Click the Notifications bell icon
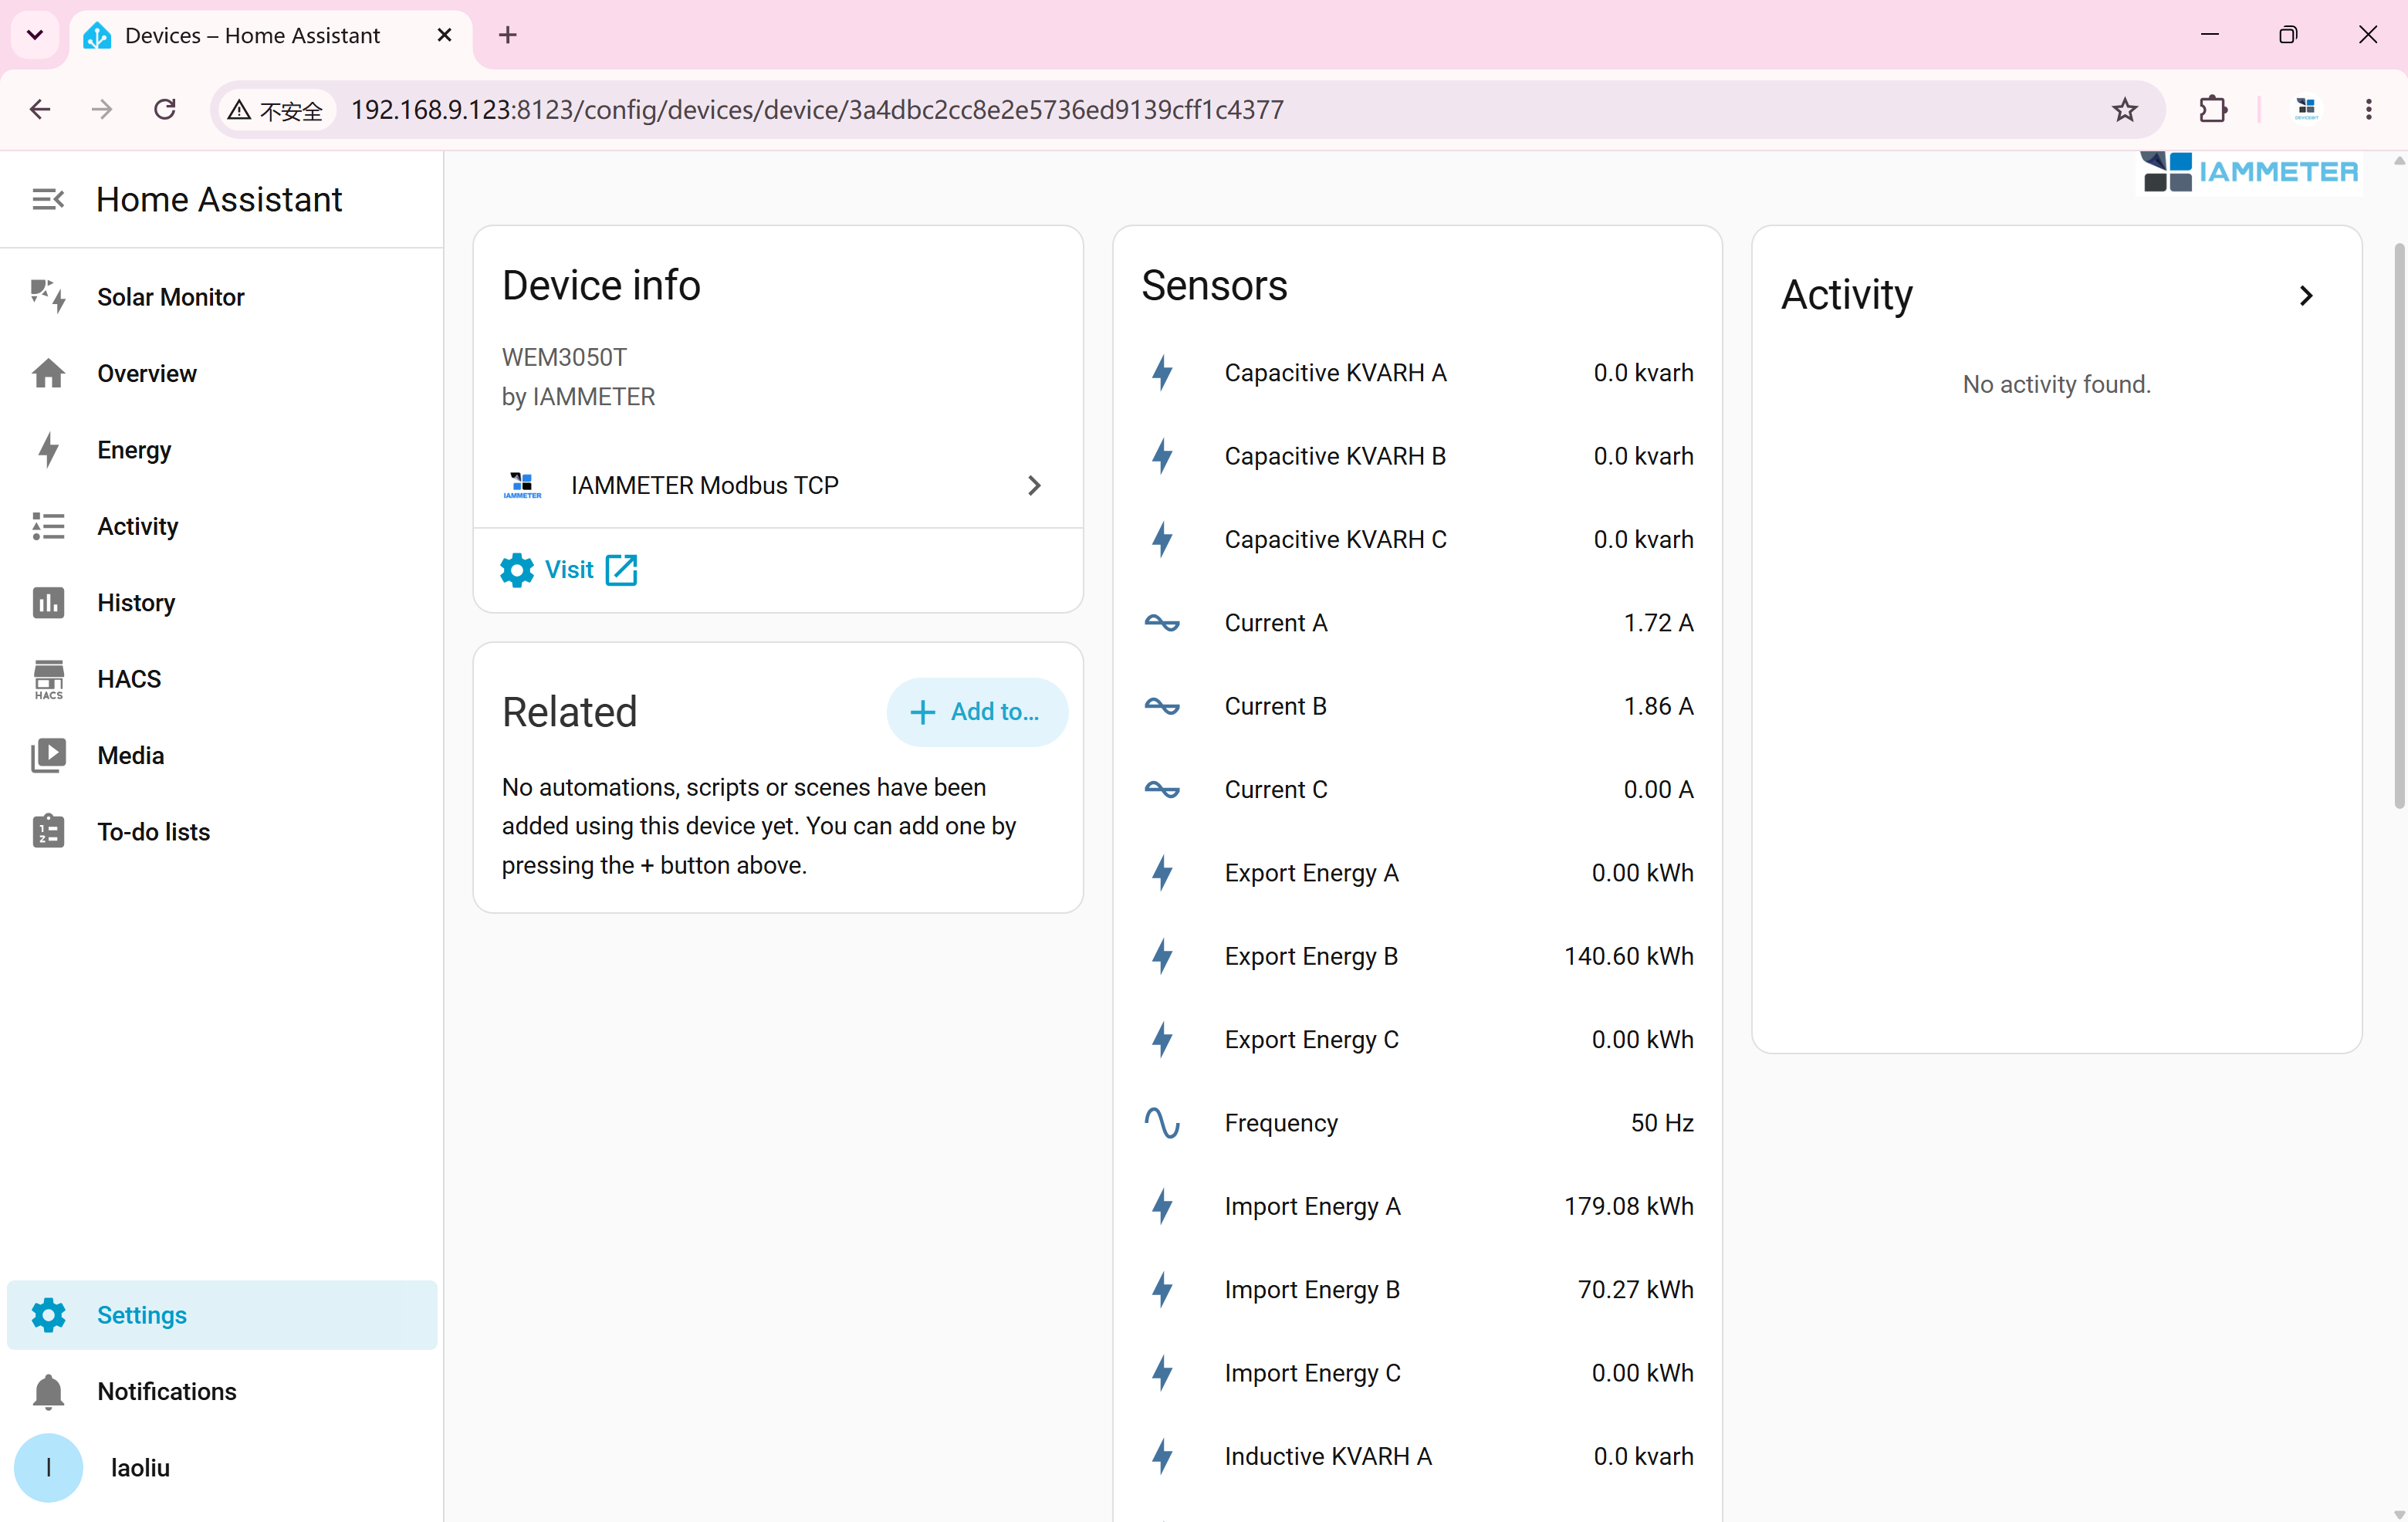This screenshot has height=1522, width=2408. click(48, 1391)
